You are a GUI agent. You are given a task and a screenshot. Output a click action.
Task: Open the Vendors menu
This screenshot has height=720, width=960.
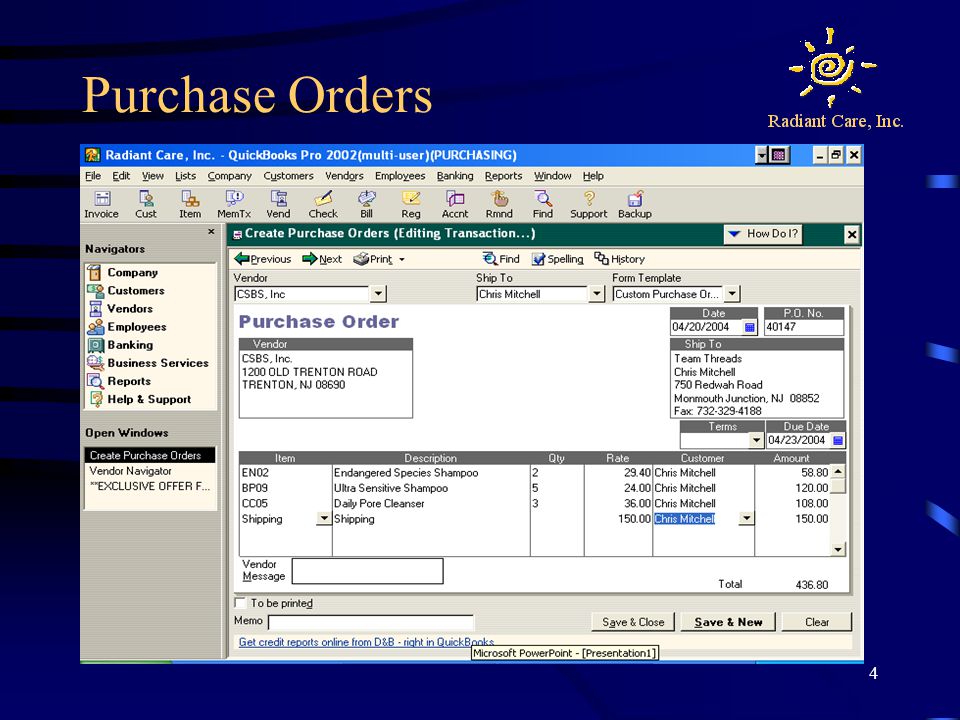click(344, 176)
